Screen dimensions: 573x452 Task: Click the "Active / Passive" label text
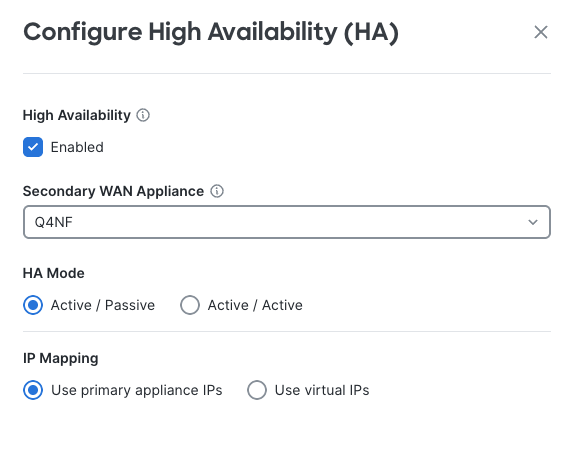(103, 305)
